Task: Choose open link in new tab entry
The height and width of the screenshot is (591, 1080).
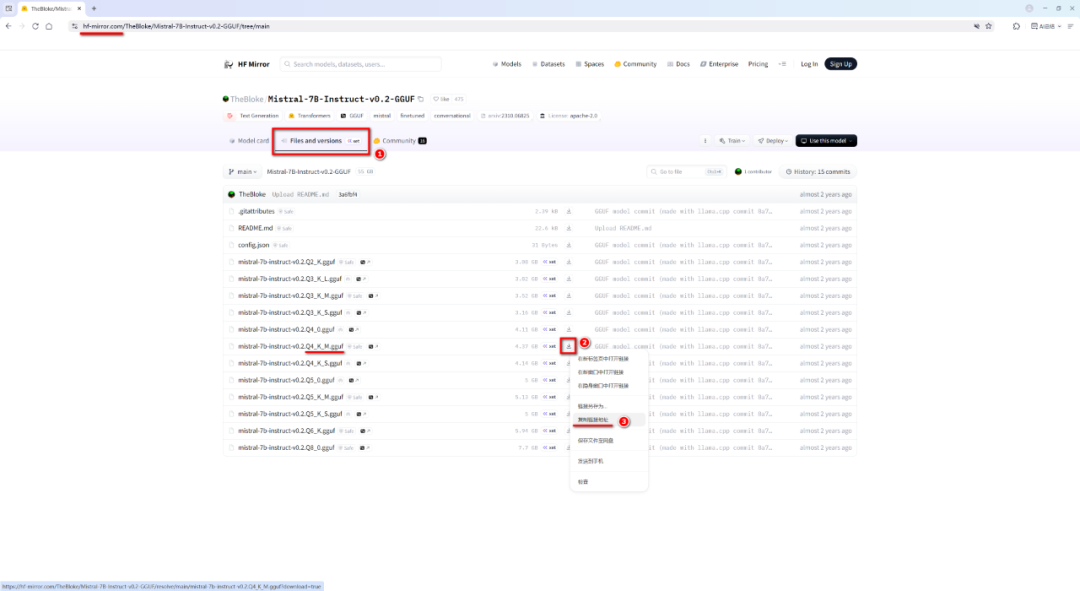Action: tap(603, 359)
